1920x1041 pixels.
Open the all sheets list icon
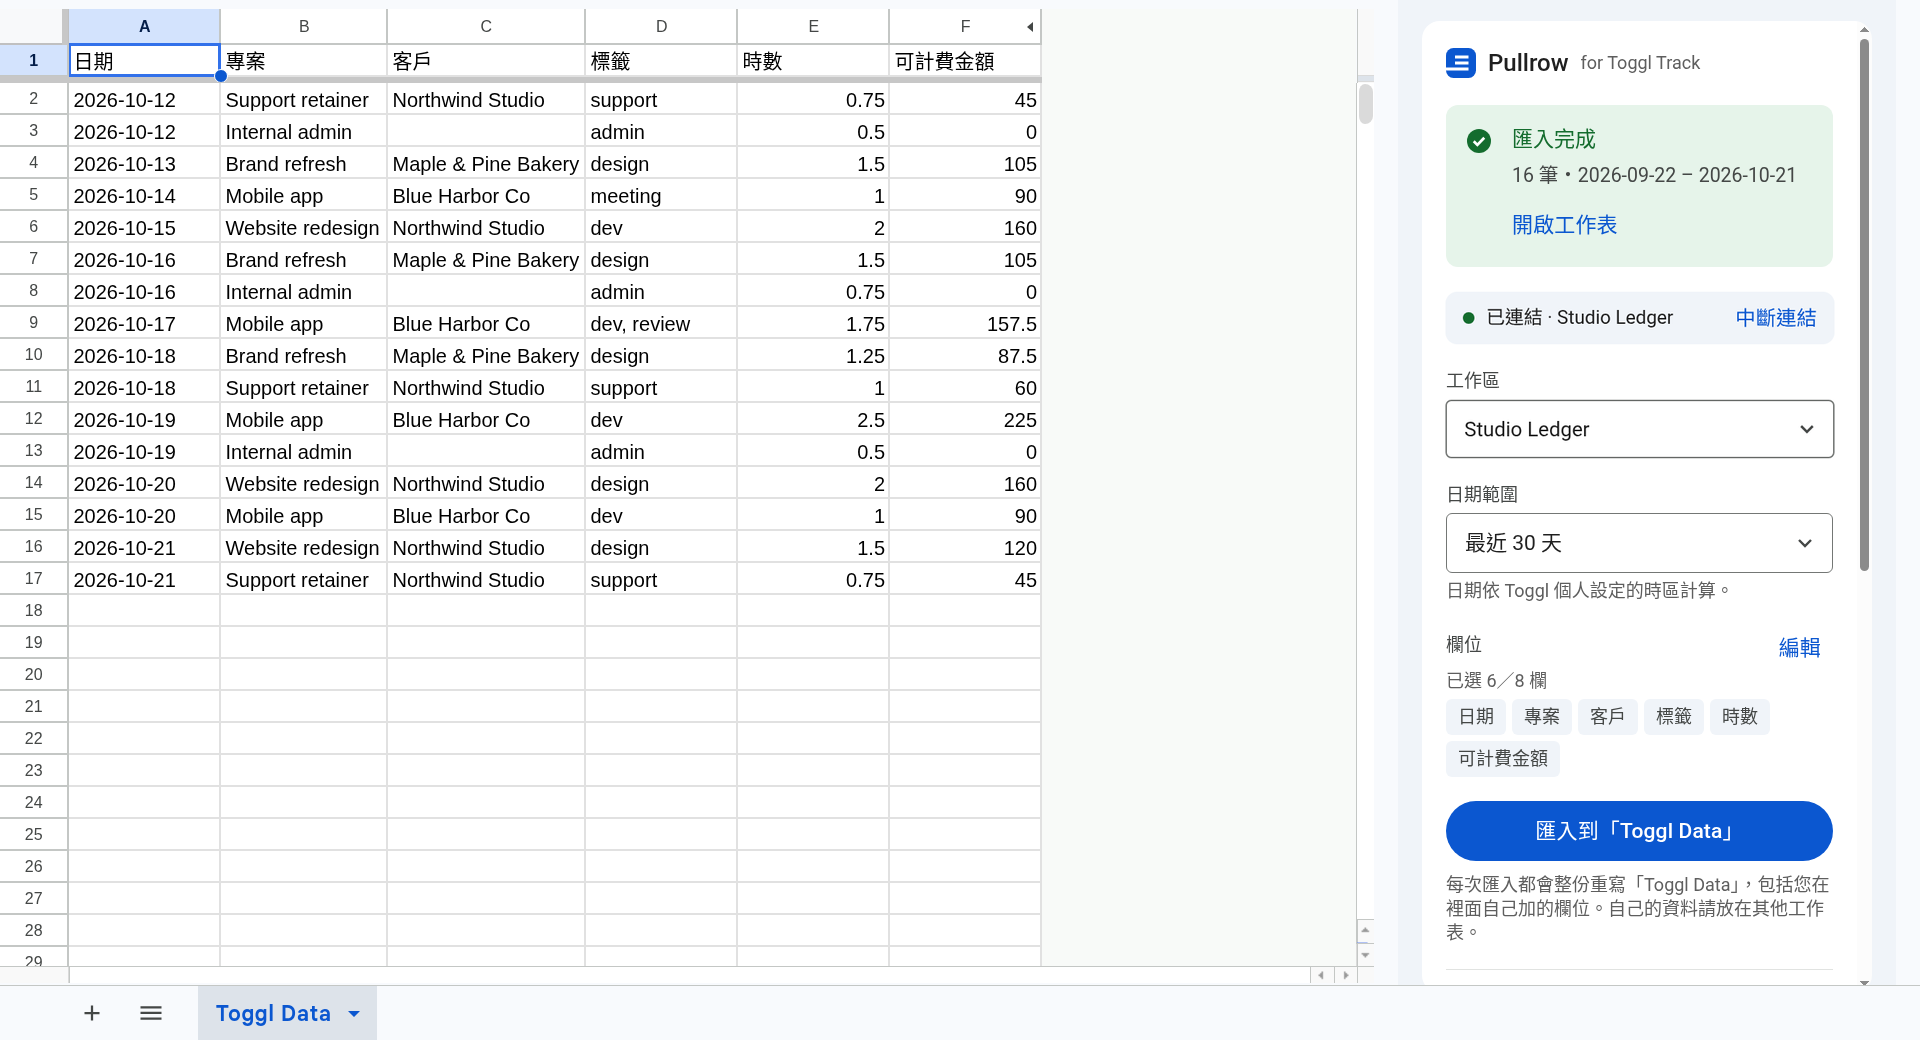coord(151,1013)
